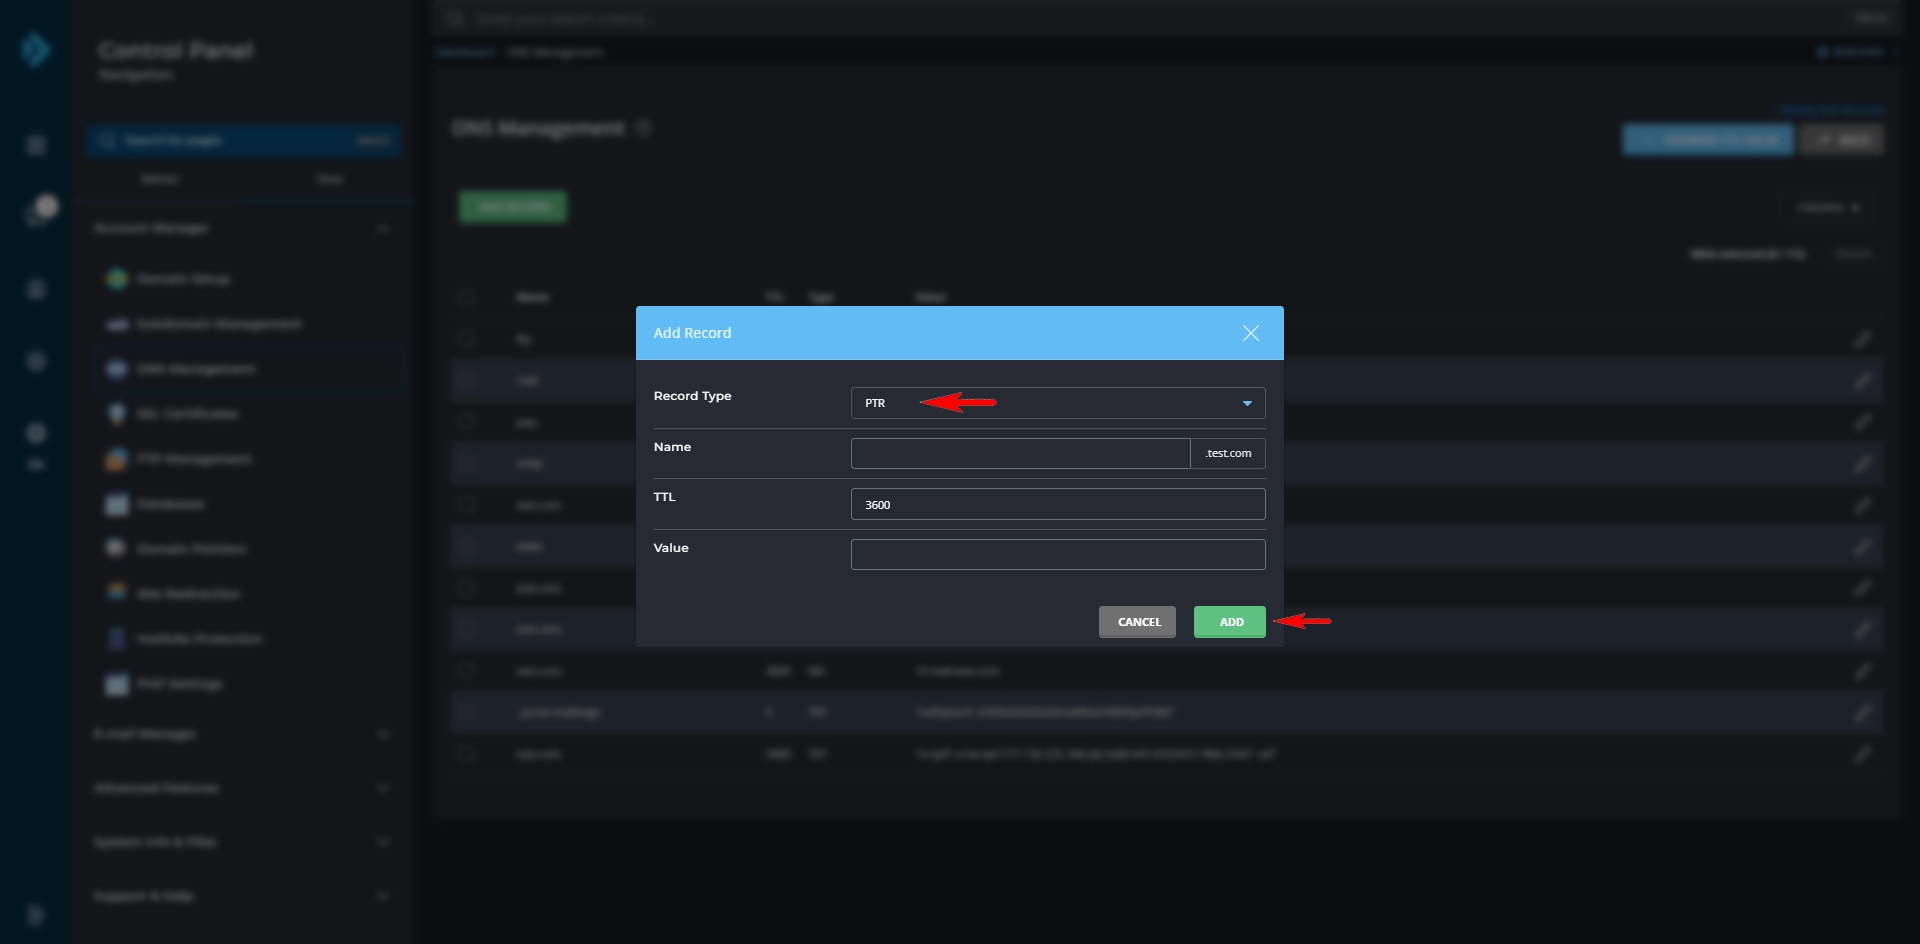This screenshot has height=944, width=1920.
Task: Focus the TTL field containing 3600
Action: pyautogui.click(x=1058, y=504)
